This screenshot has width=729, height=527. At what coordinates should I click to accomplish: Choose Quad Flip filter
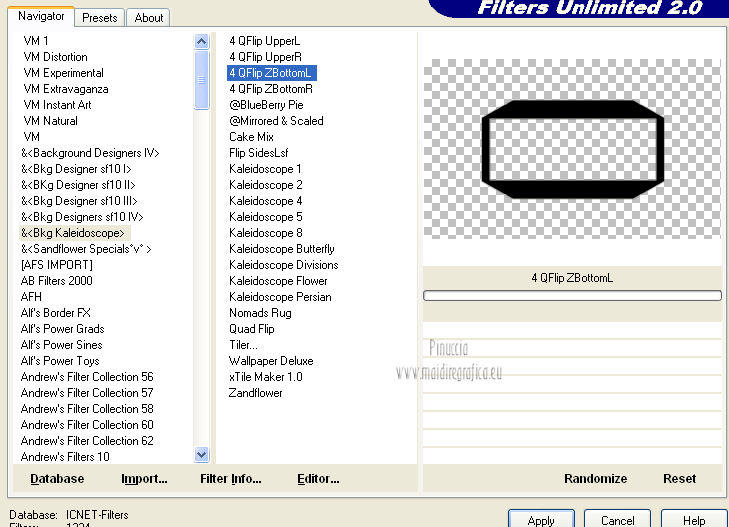pos(252,329)
